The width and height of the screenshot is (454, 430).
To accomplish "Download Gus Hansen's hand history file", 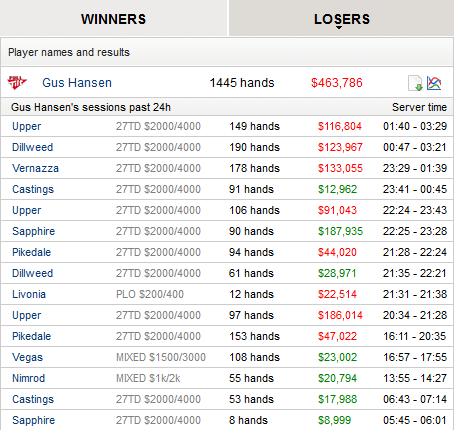I will [415, 83].
